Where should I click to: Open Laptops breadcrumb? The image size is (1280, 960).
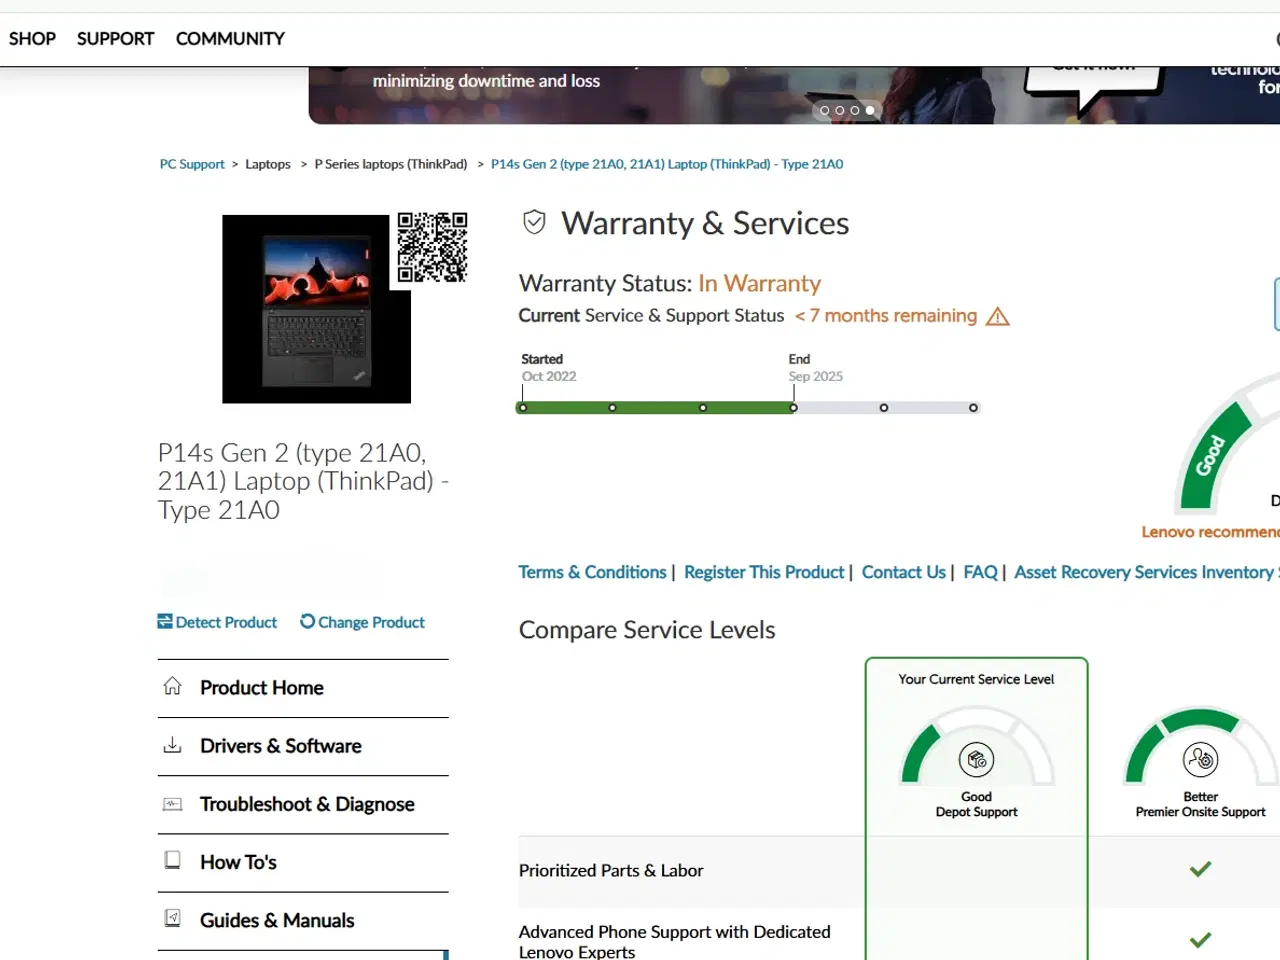[x=268, y=164]
